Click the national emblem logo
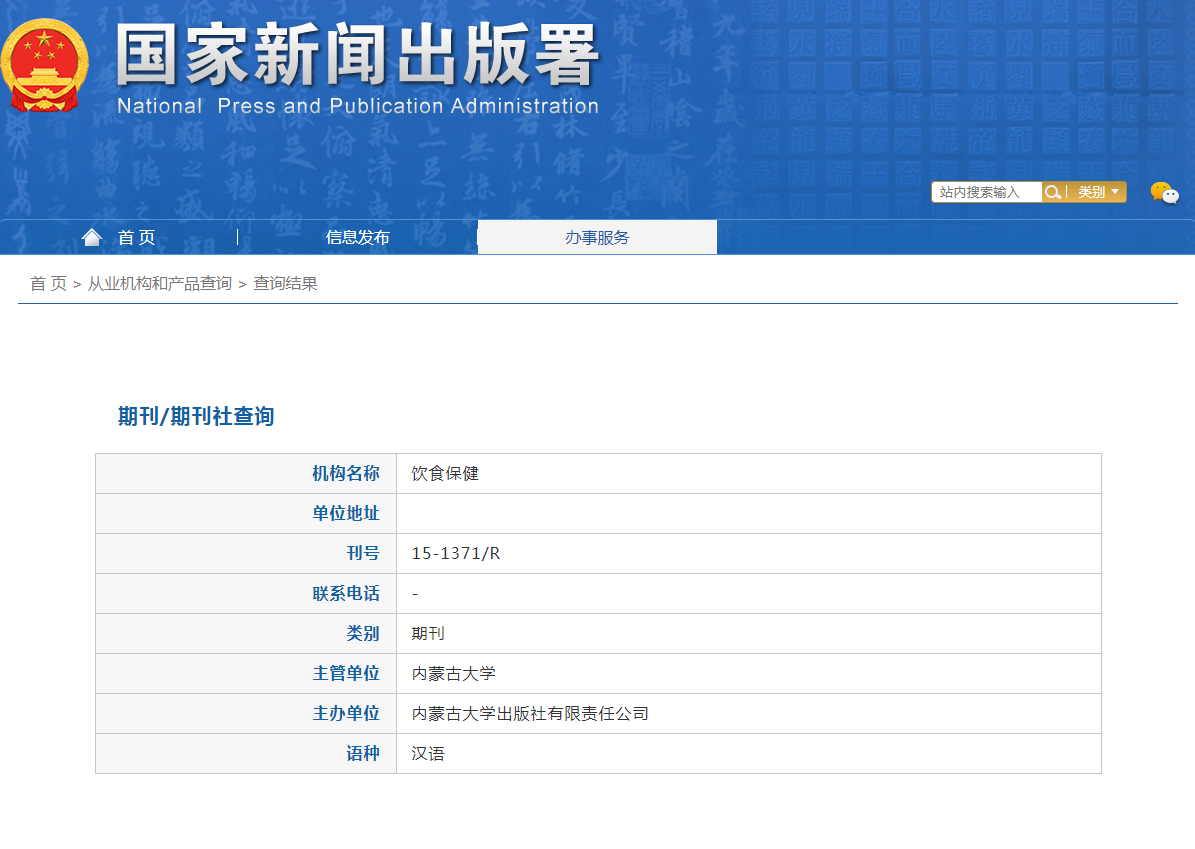This screenshot has width=1195, height=849. (44, 66)
